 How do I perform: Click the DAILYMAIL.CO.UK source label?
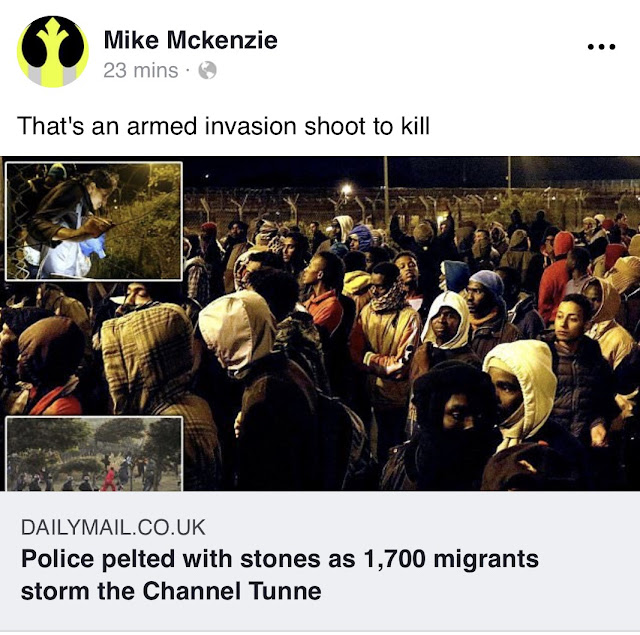[x=113, y=527]
